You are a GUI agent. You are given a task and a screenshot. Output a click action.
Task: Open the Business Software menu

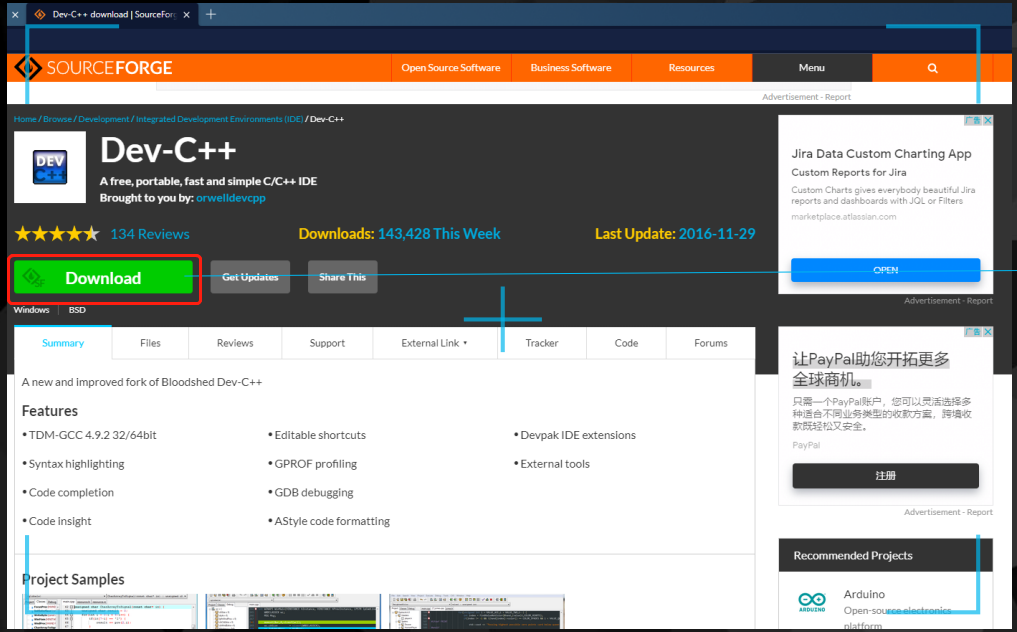pos(571,67)
